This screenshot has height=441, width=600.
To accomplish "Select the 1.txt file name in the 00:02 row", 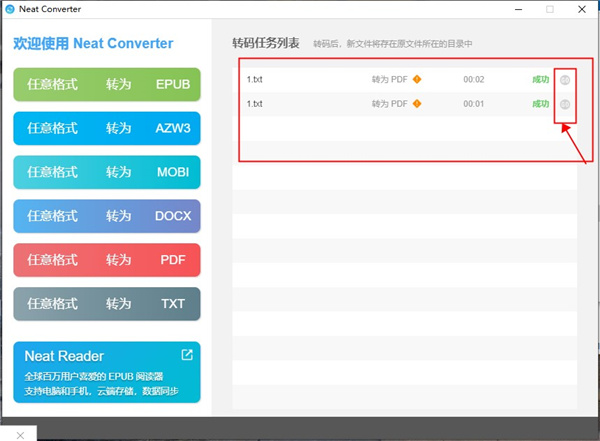I will (254, 79).
